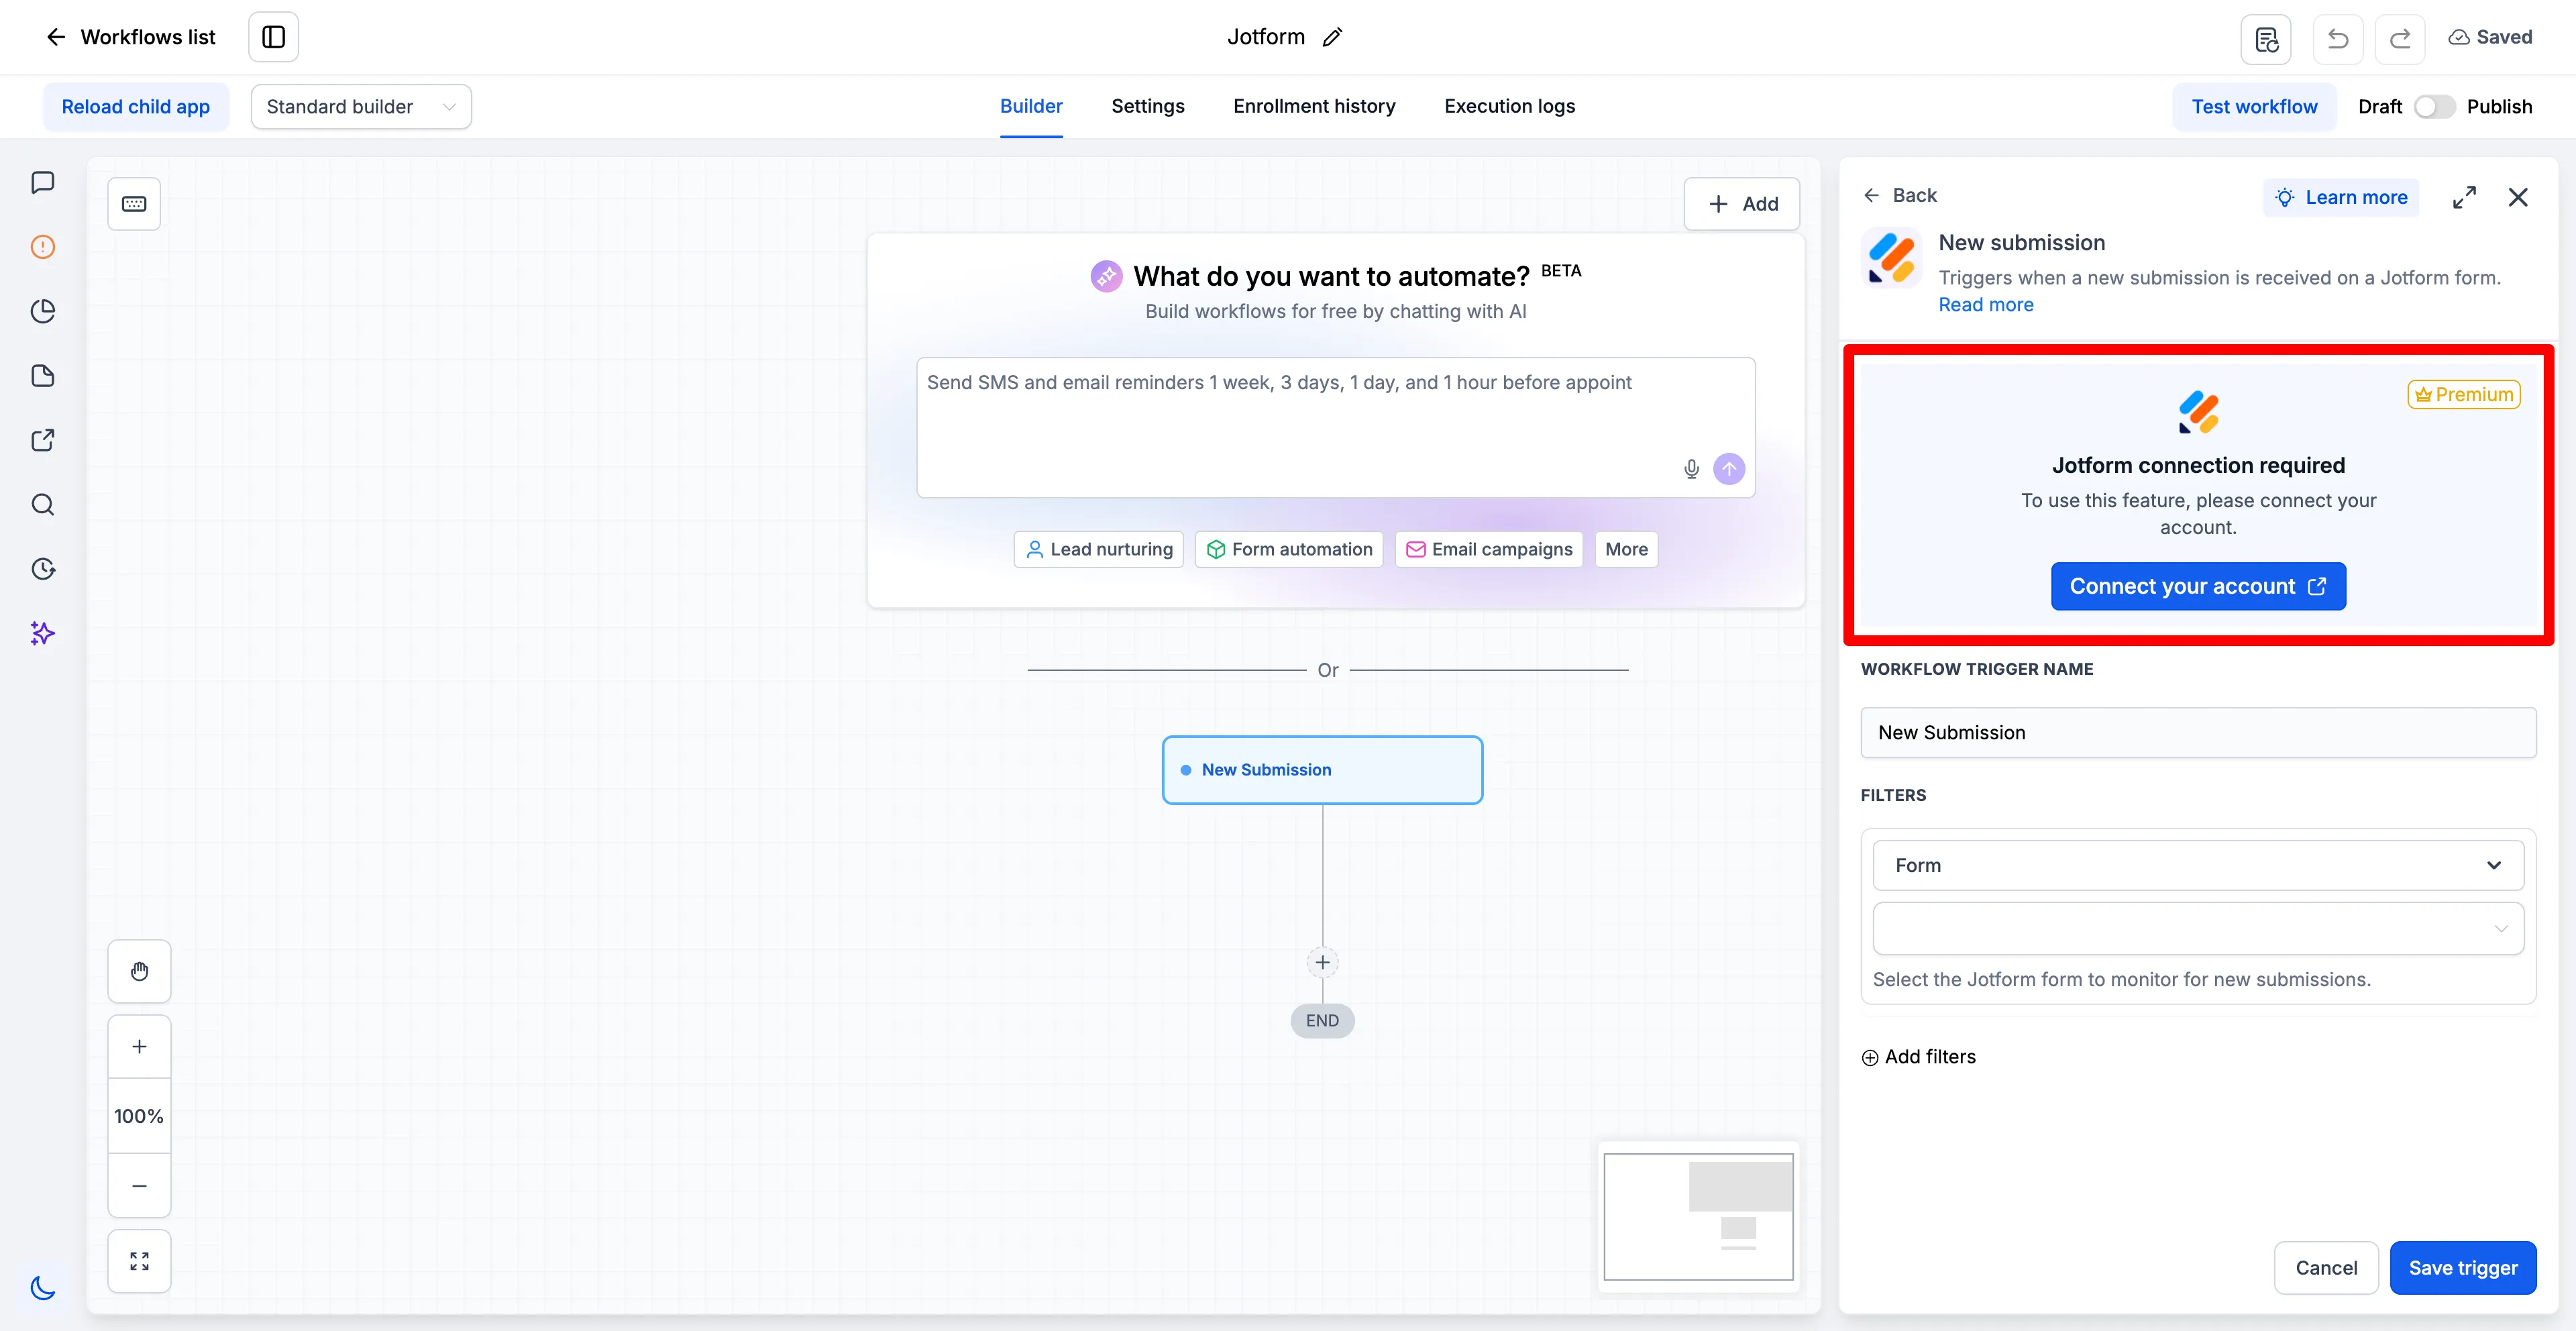Click the Save trigger button
Screen dimensions: 2576x1331
(x=2463, y=1269)
